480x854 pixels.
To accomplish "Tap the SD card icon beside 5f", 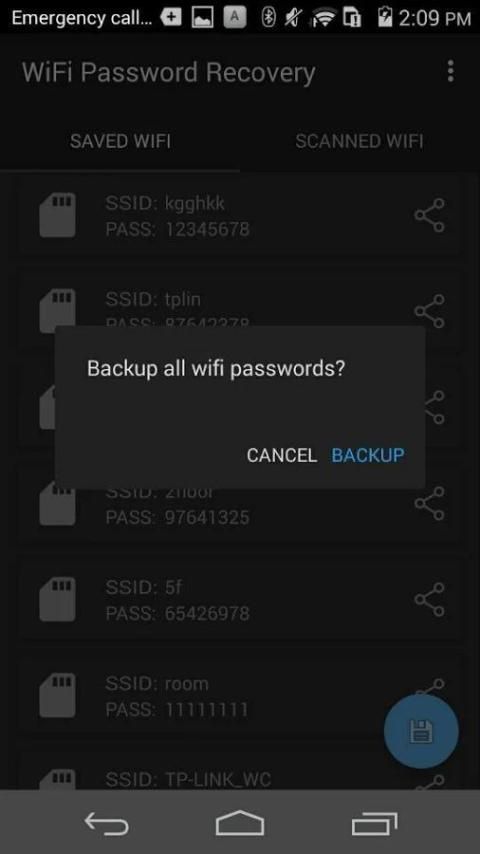I will pyautogui.click(x=57, y=600).
